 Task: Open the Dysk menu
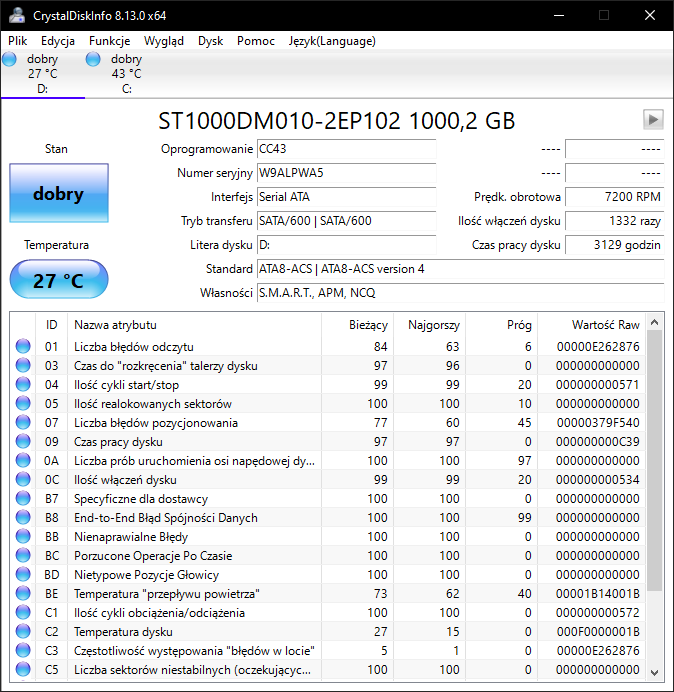[211, 41]
